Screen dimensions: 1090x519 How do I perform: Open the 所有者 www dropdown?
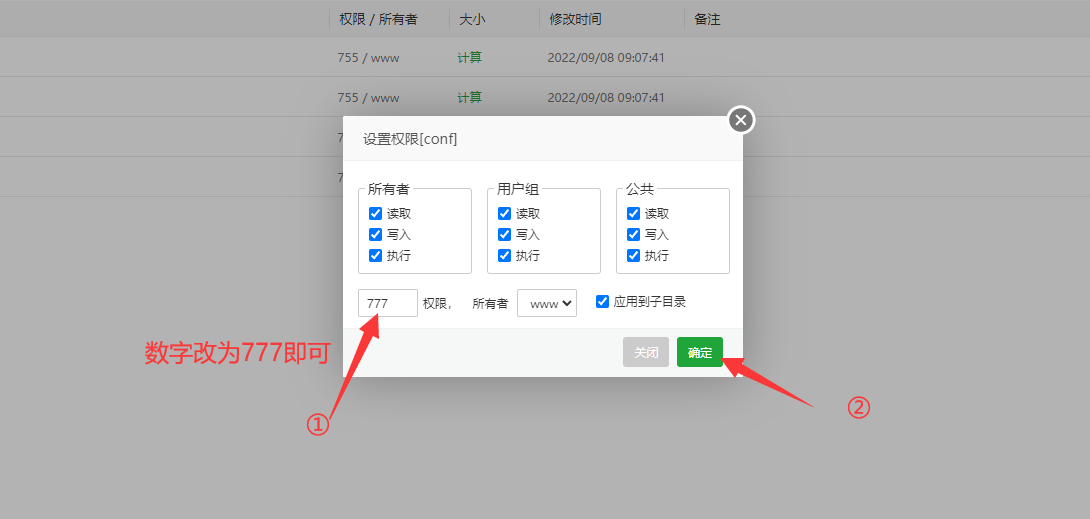[x=547, y=303]
